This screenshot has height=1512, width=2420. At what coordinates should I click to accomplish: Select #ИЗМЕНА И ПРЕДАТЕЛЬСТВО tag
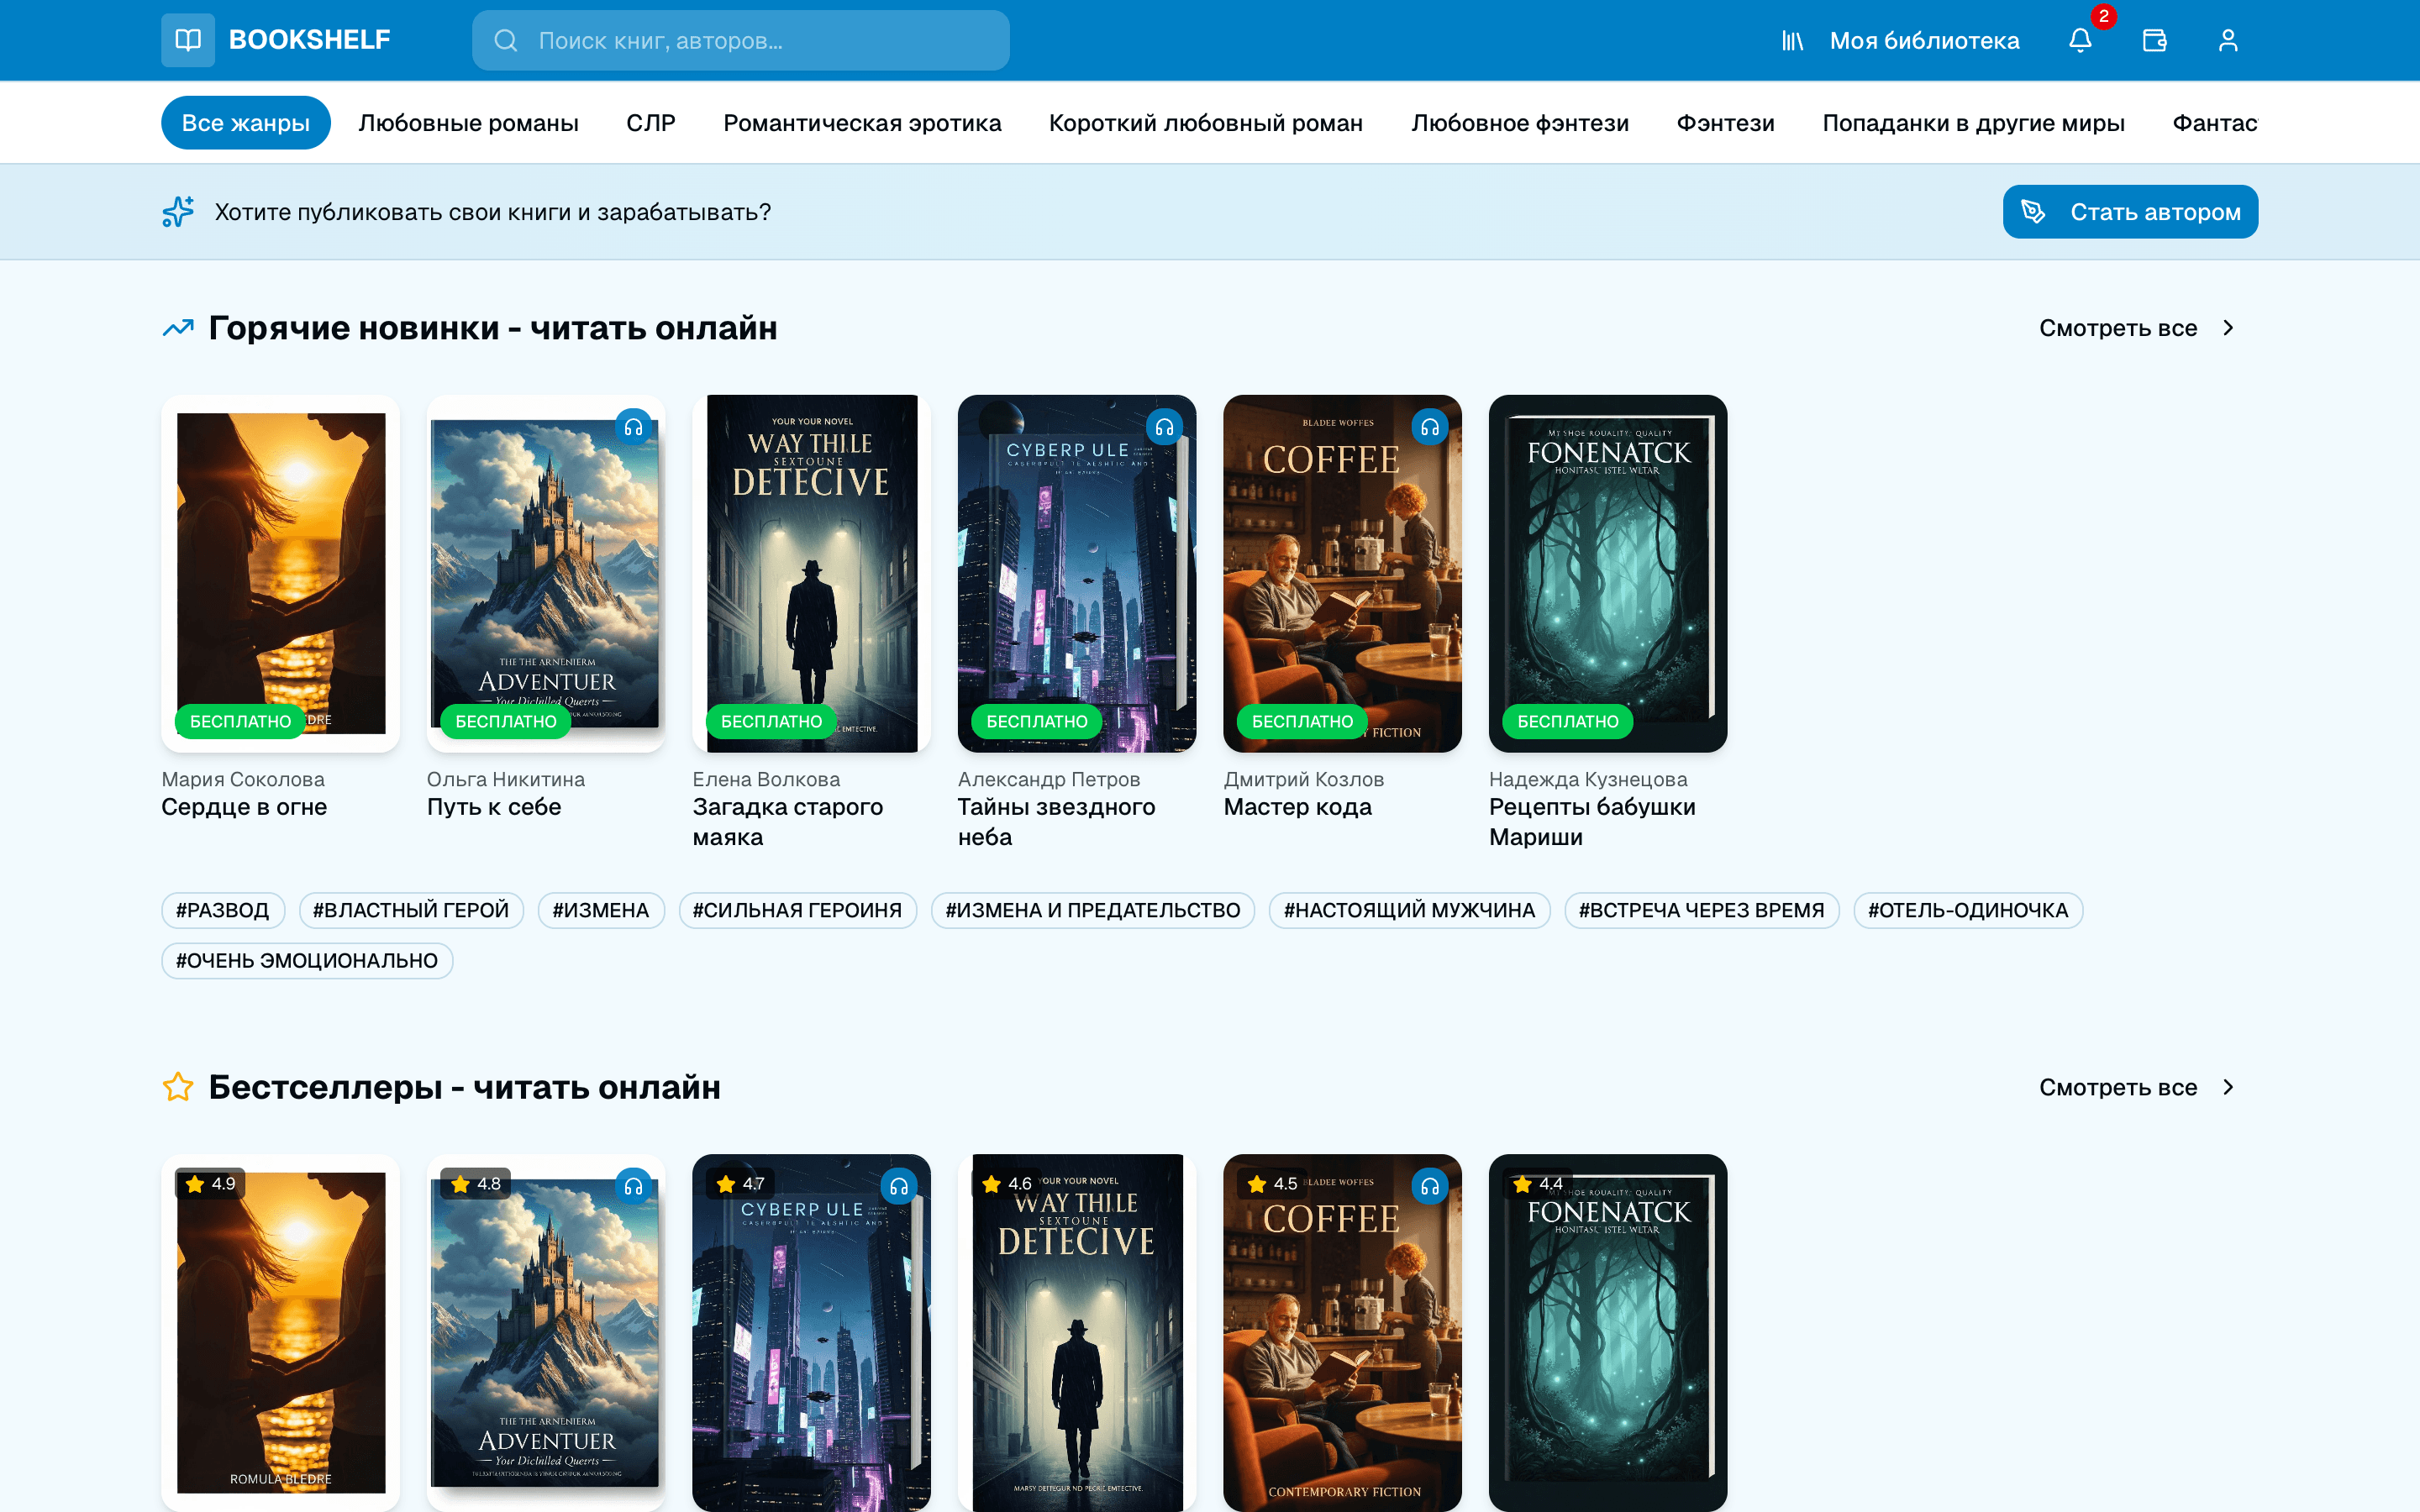coord(1093,910)
